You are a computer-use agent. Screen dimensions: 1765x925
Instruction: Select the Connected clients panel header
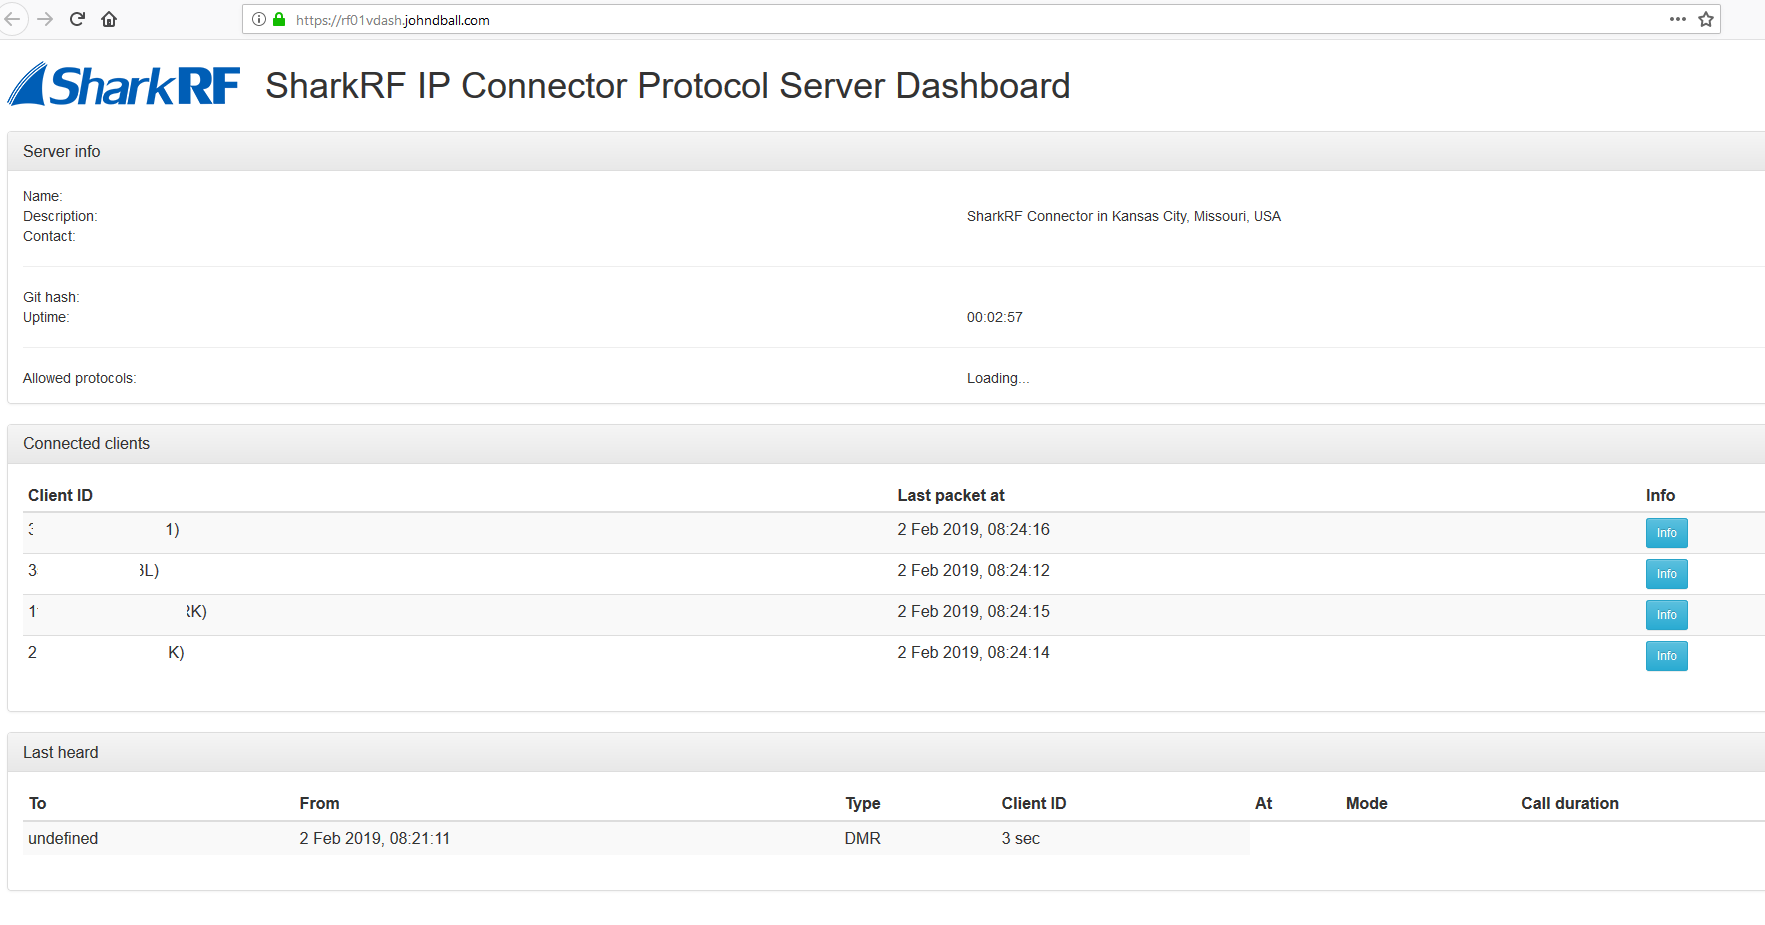[886, 444]
